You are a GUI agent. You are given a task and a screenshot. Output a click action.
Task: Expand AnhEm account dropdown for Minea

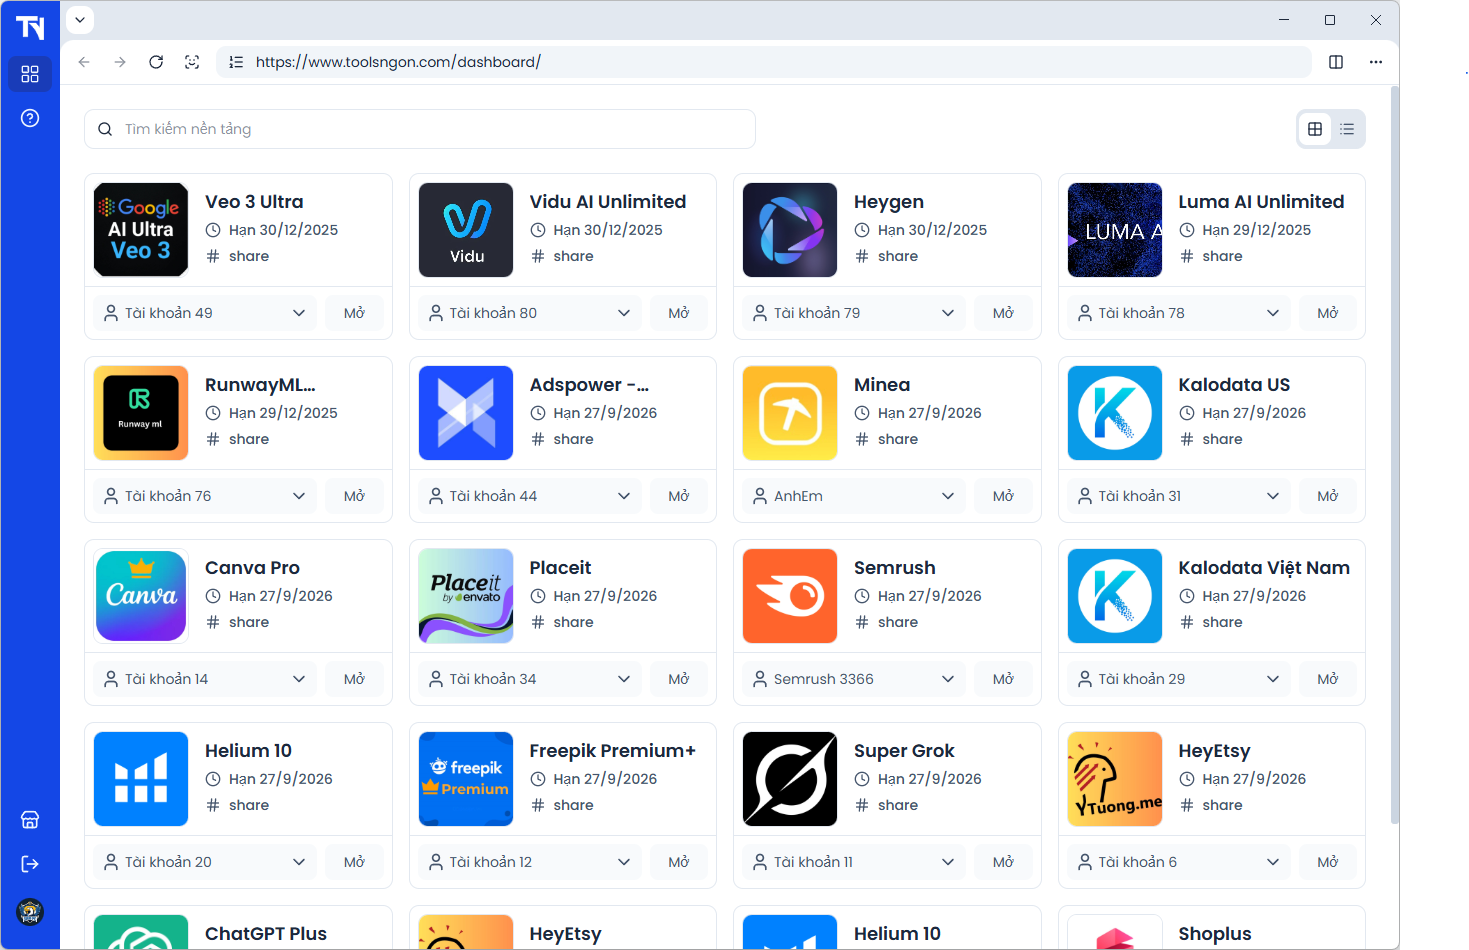(854, 496)
